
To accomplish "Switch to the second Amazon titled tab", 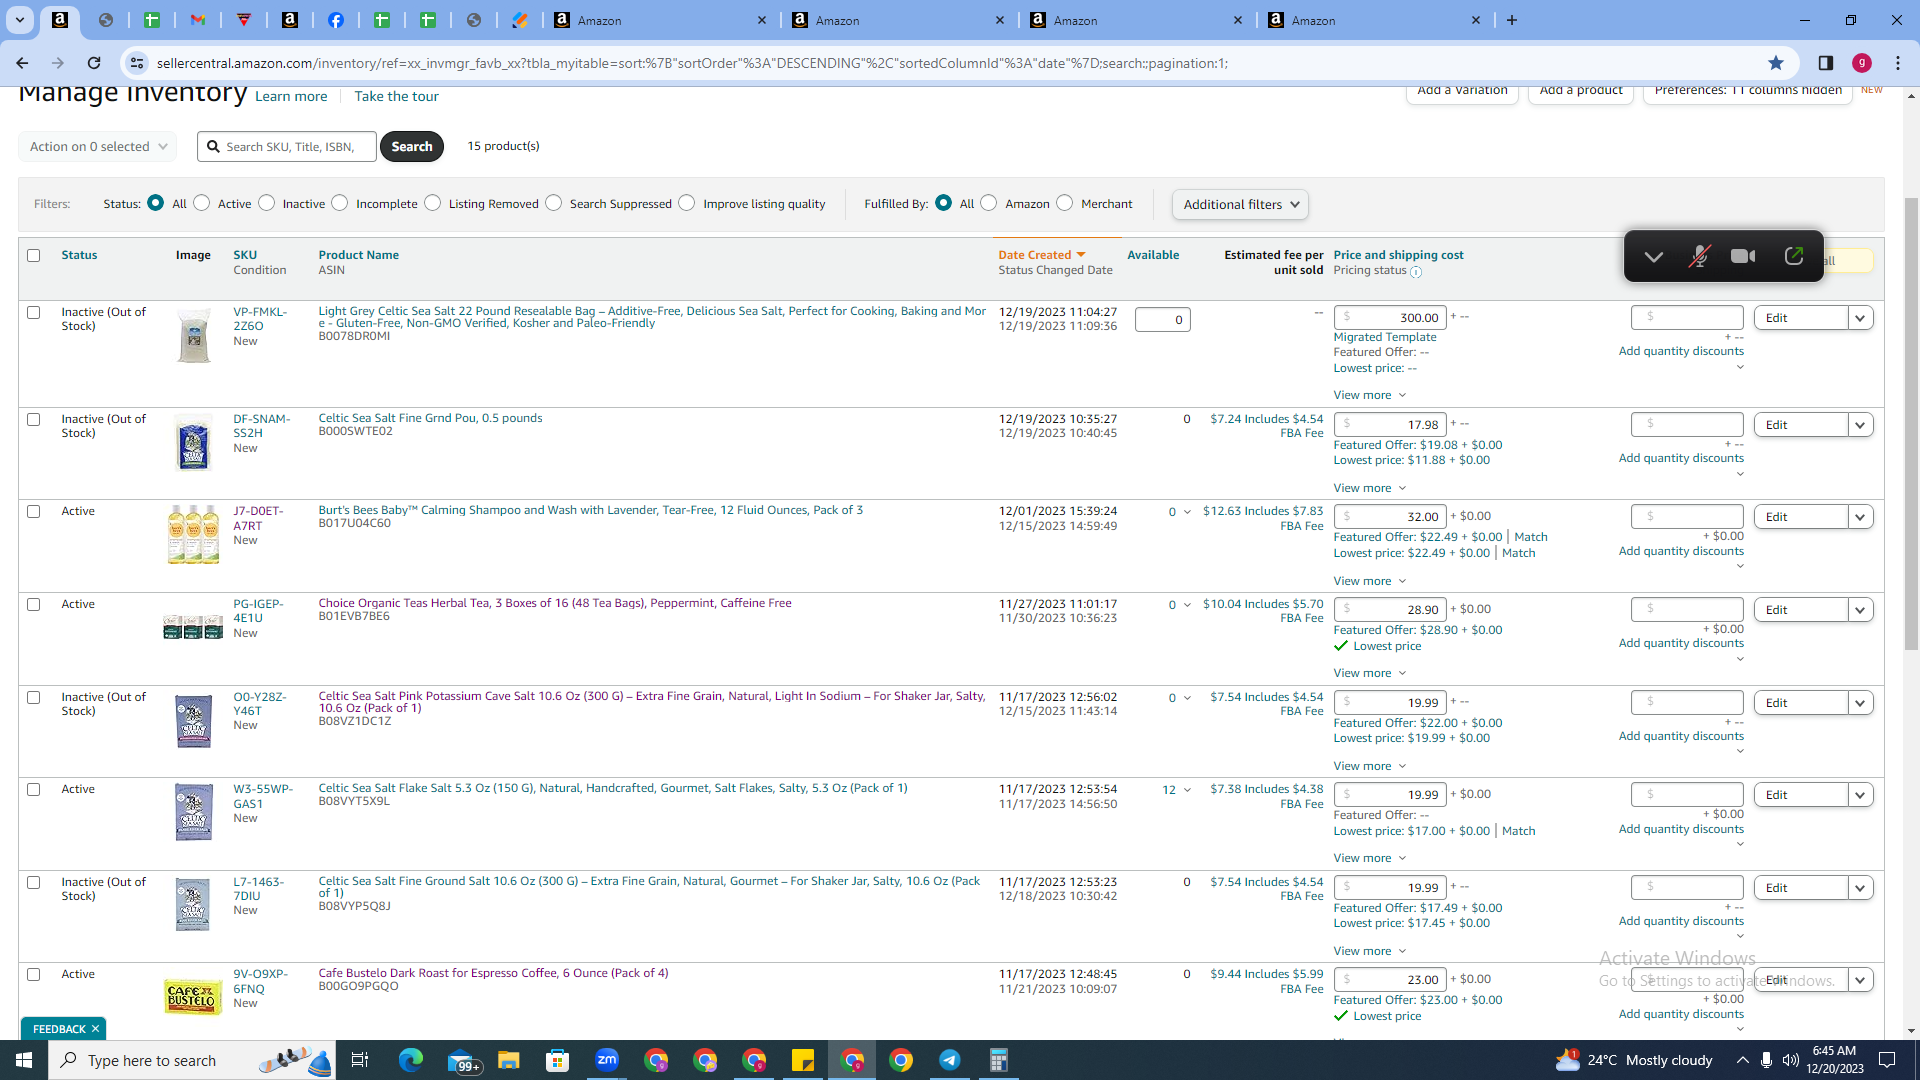I will tap(897, 20).
